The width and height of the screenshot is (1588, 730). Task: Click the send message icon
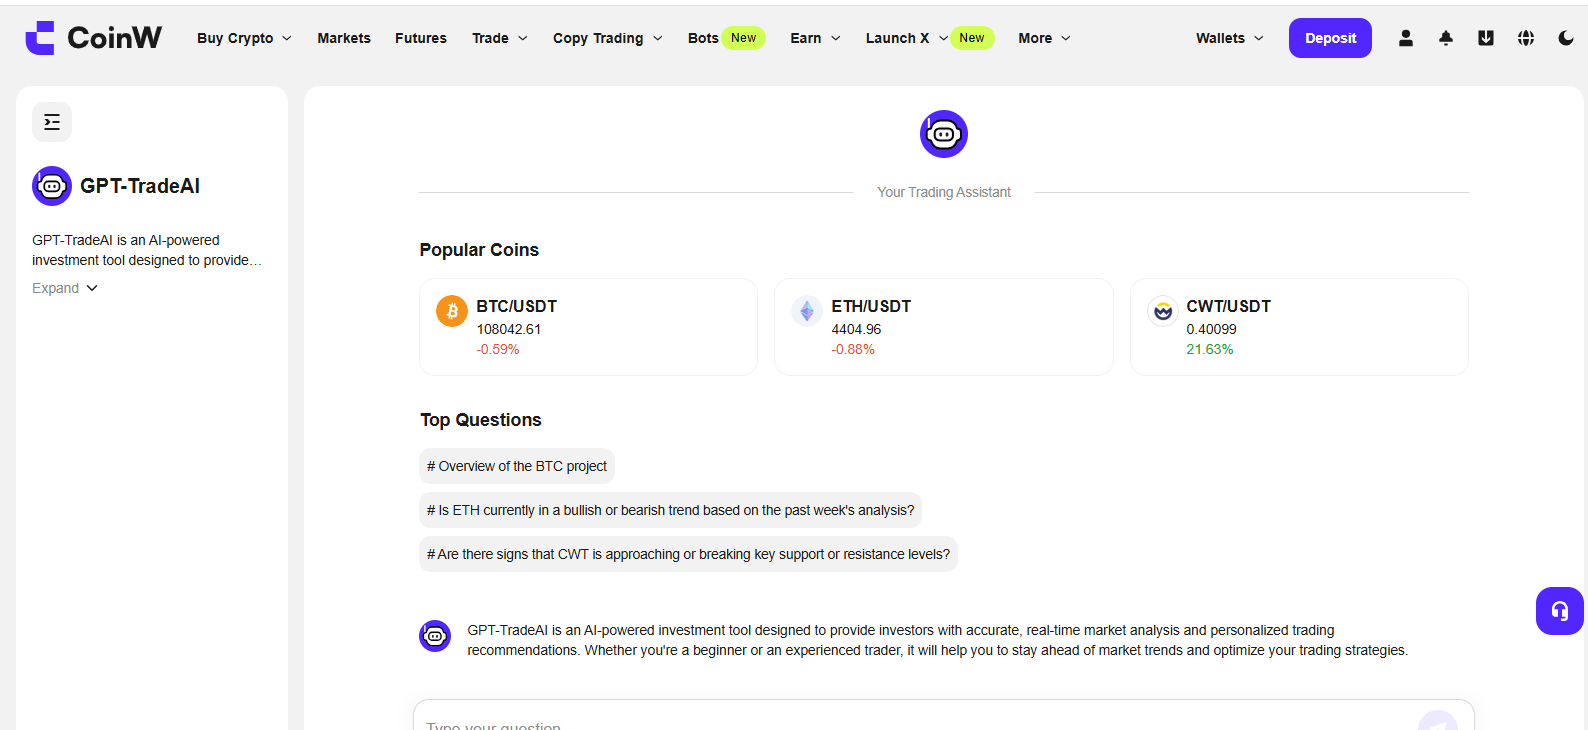[1437, 722]
